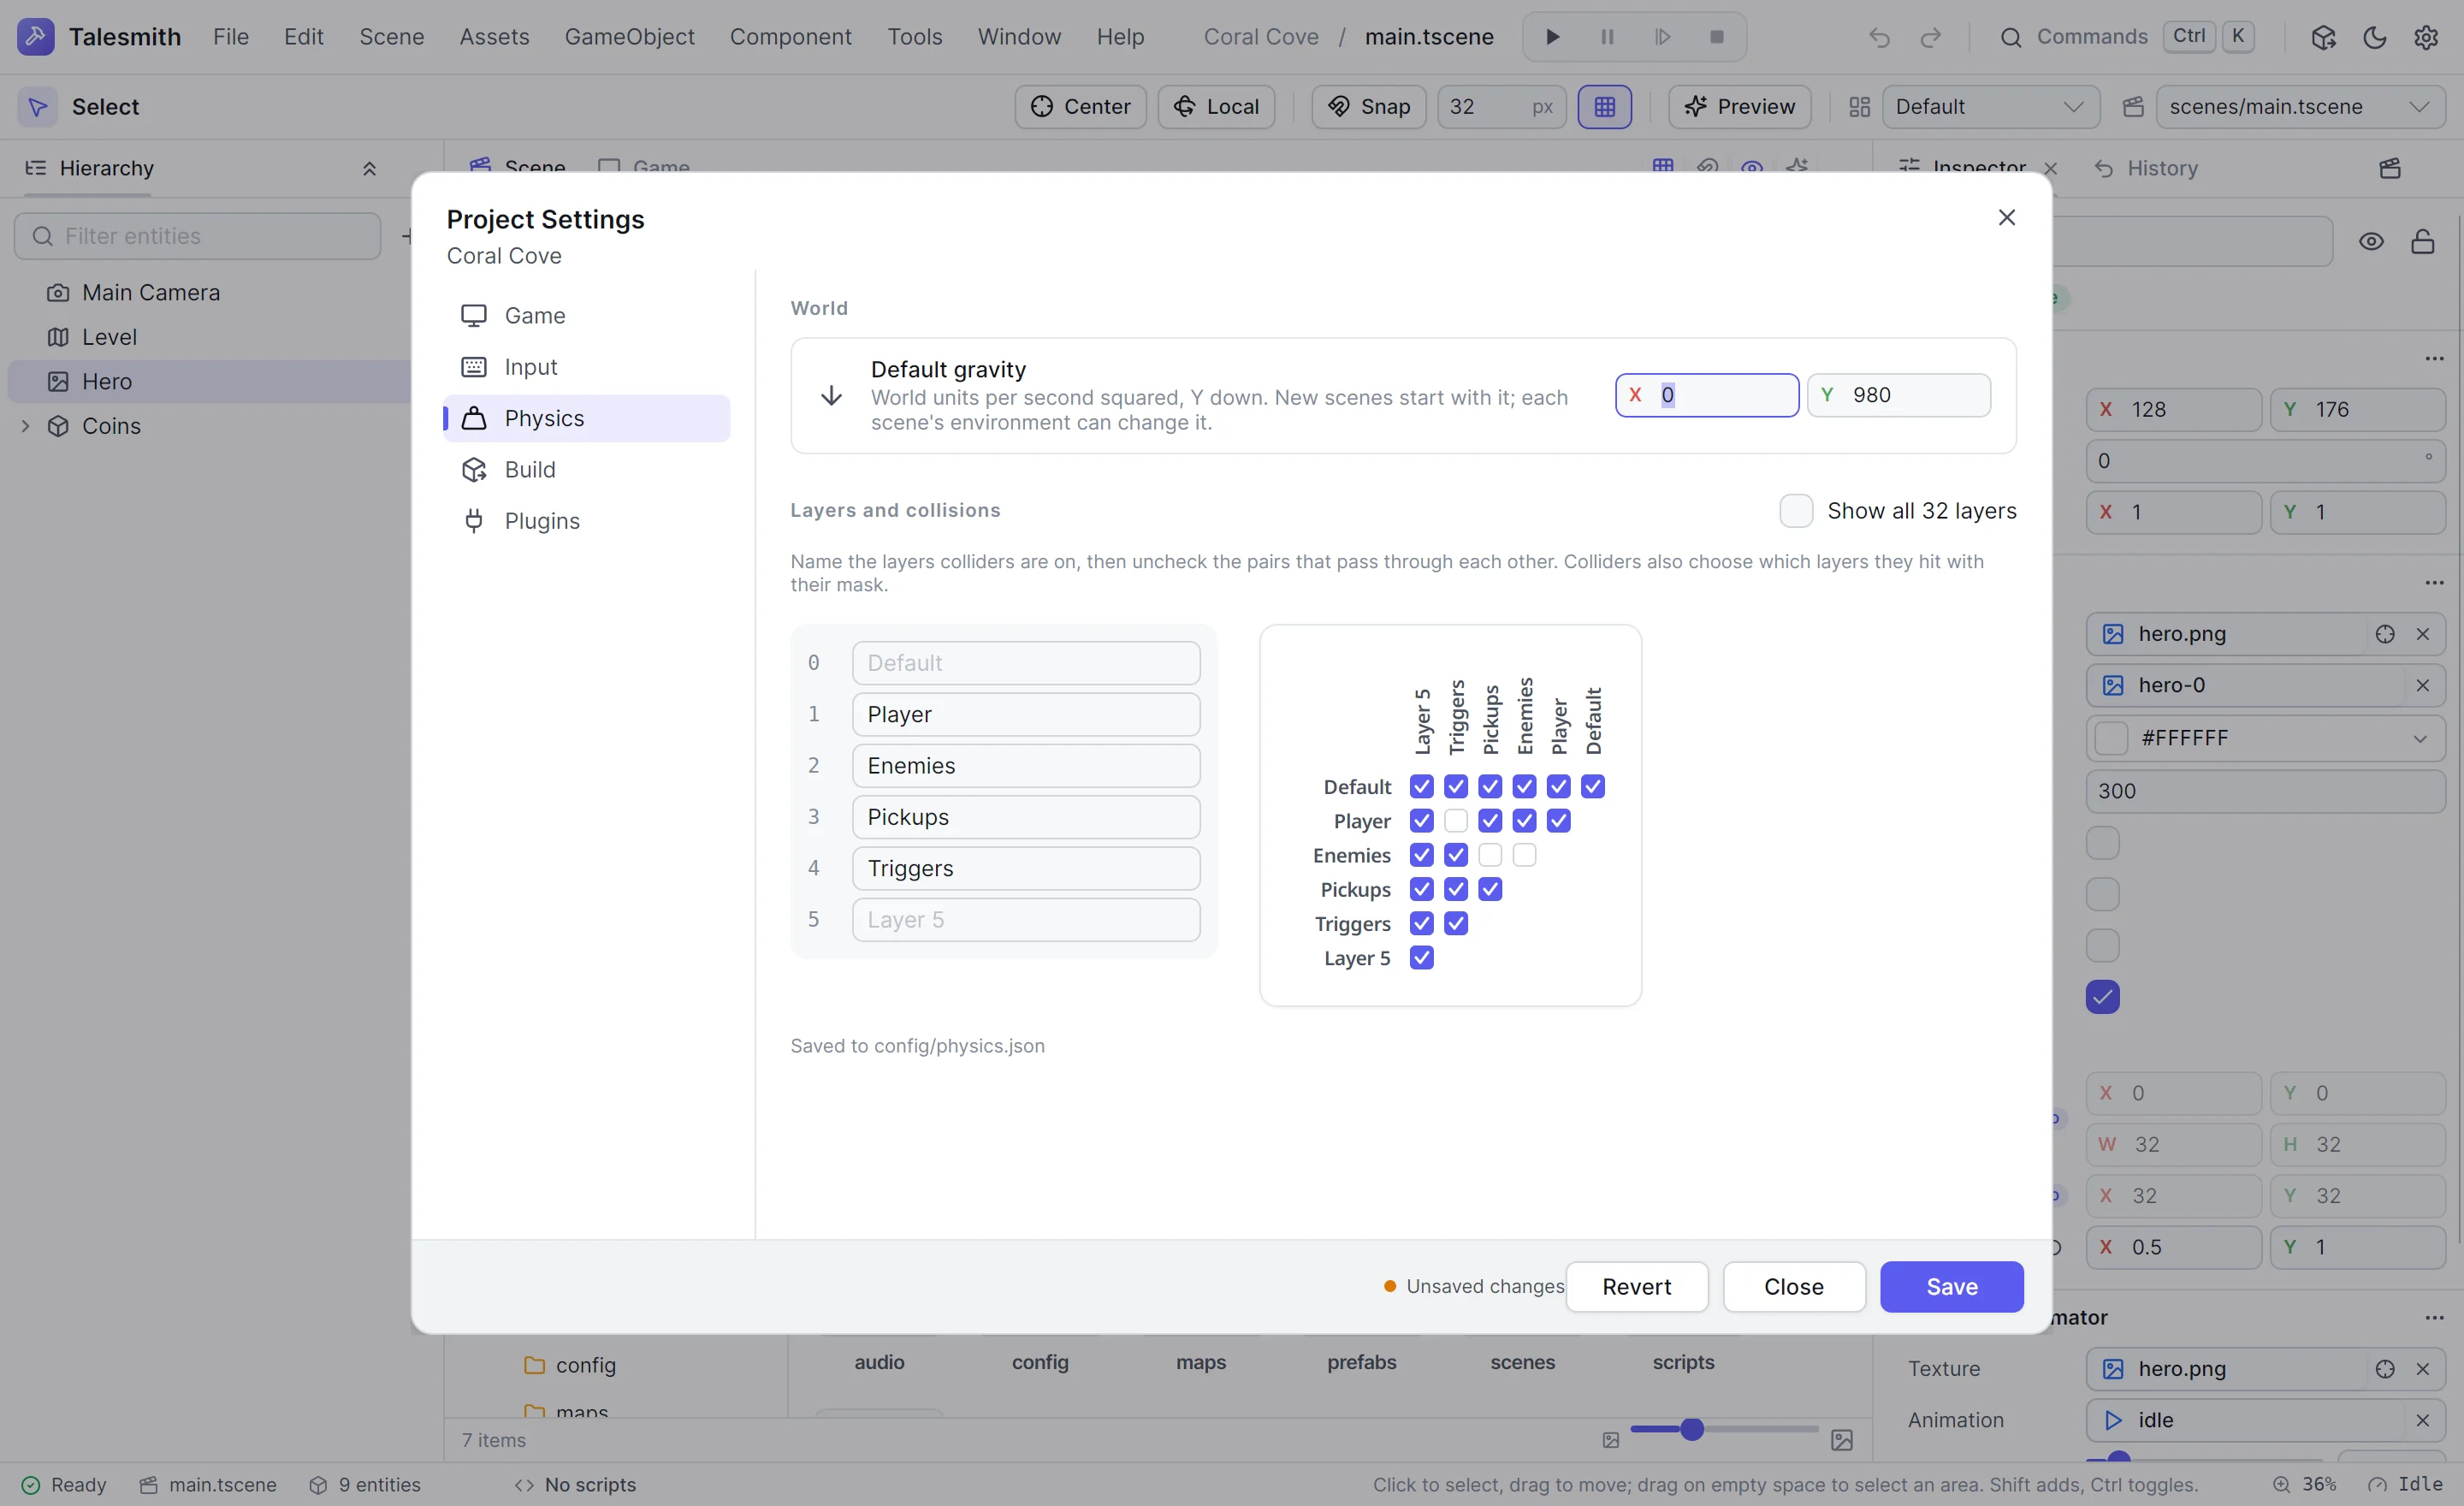The width and height of the screenshot is (2464, 1506).
Task: Expand the Coins entity in Hierarchy
Action: point(26,426)
